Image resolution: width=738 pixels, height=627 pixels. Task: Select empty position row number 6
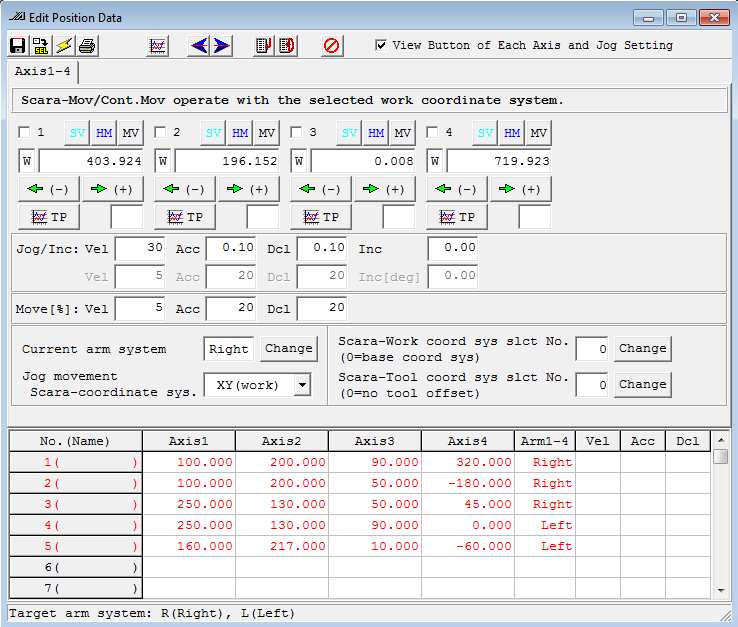click(x=75, y=567)
